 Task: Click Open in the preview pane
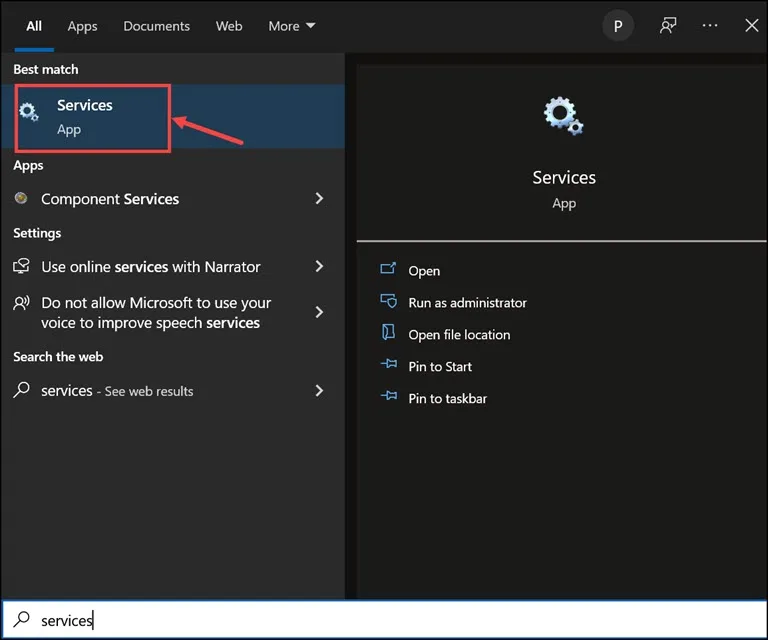click(424, 271)
